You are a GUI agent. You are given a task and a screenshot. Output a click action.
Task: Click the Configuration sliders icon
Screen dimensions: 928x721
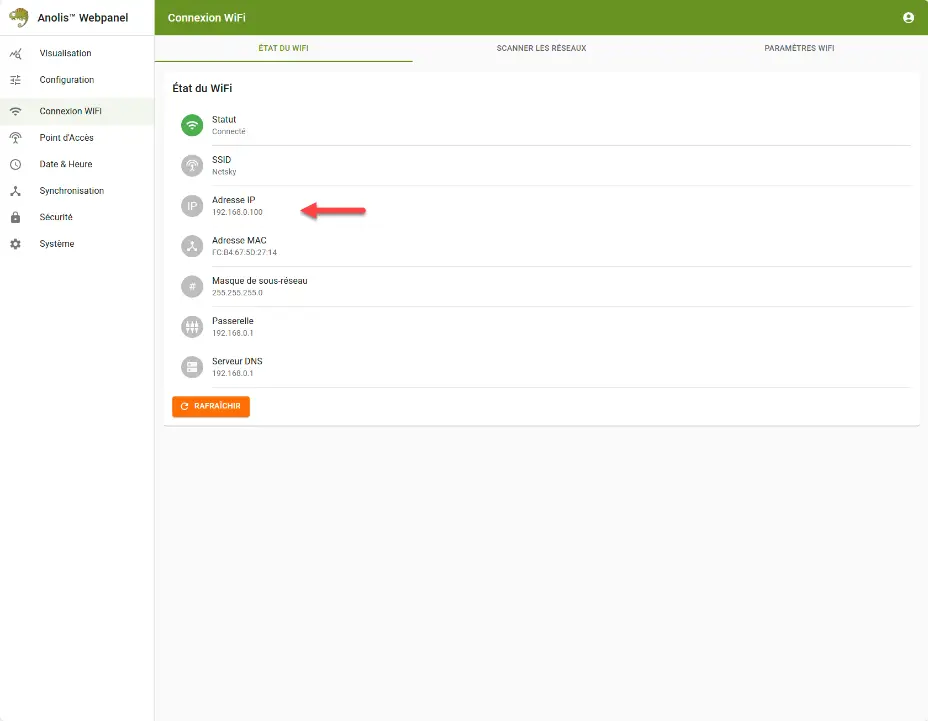(16, 80)
